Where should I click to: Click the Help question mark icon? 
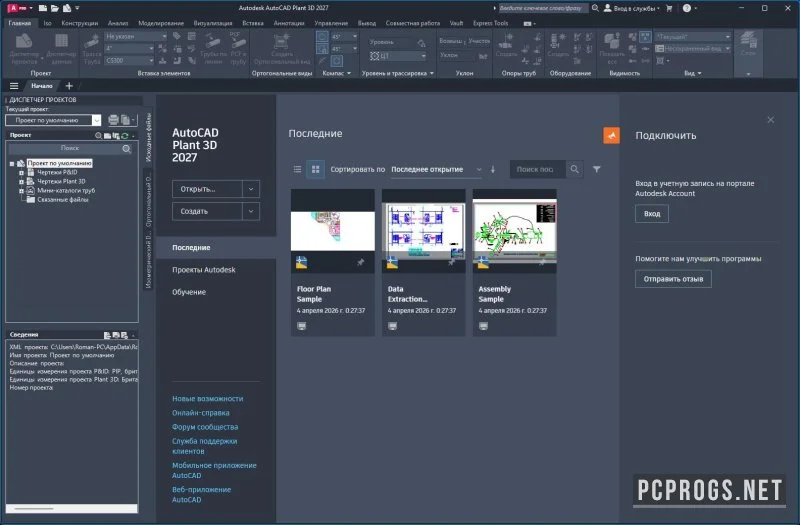[x=687, y=8]
